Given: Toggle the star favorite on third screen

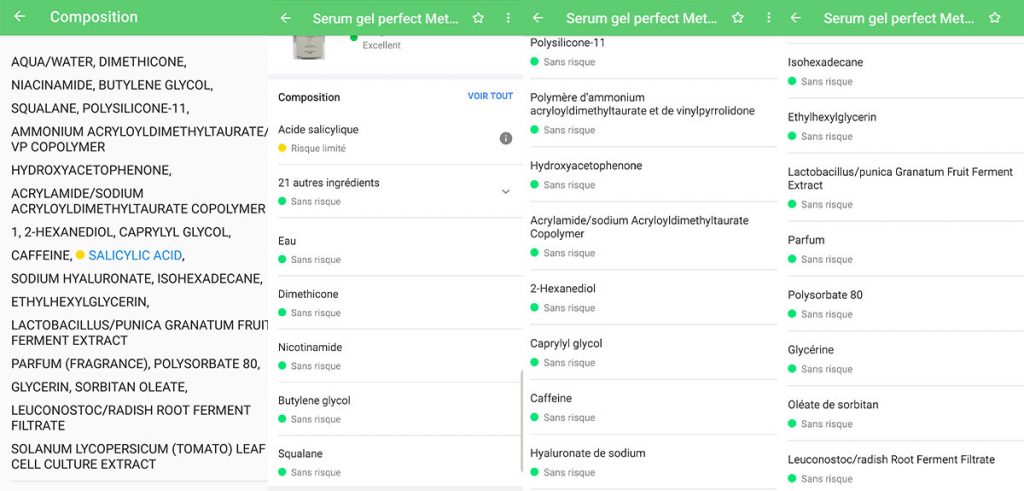Looking at the screenshot, I should click(738, 18).
